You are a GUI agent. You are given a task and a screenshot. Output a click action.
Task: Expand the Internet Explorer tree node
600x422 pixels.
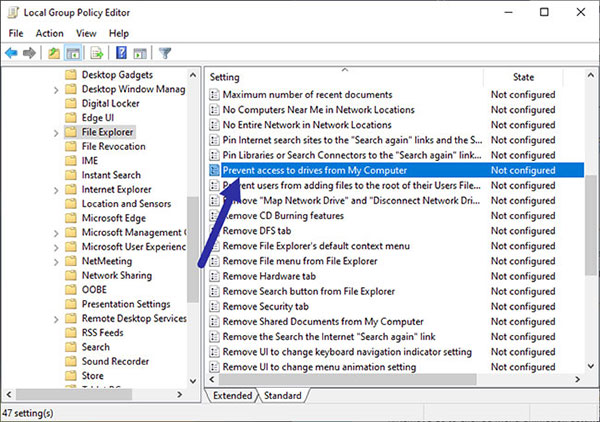[56, 191]
